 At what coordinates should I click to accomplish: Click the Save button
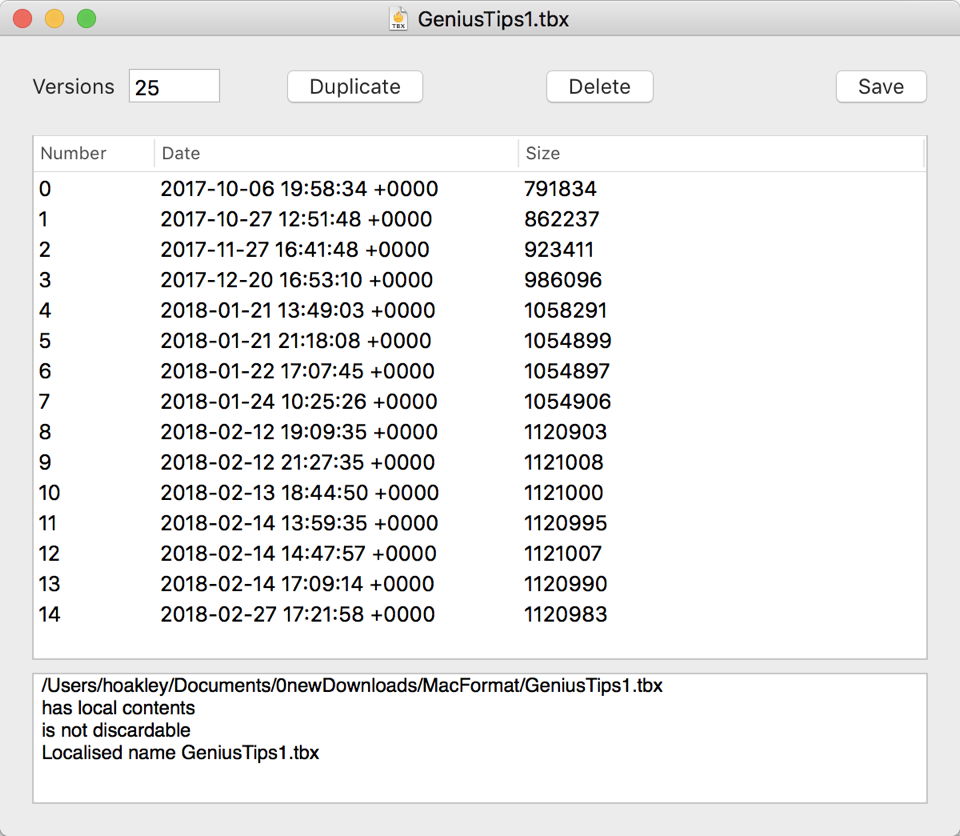(x=880, y=87)
